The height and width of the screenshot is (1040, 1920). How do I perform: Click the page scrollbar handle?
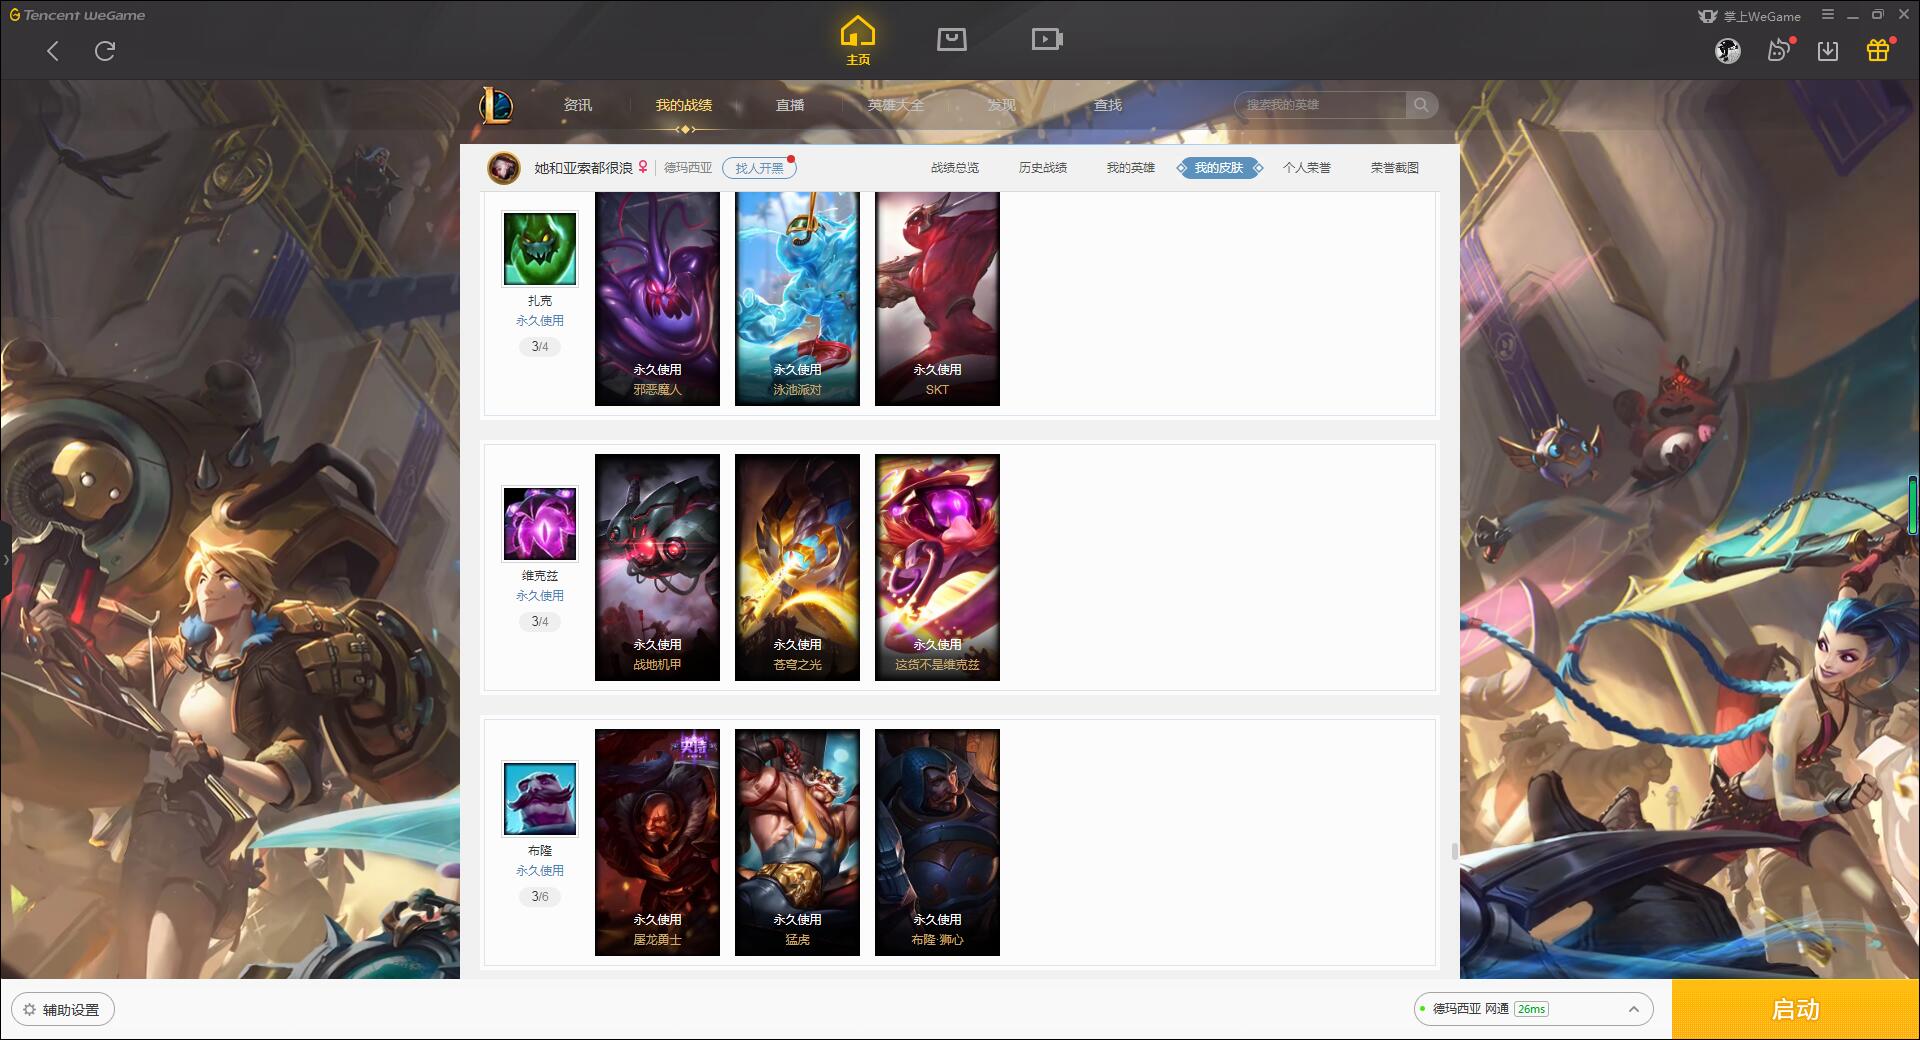(x=1454, y=851)
